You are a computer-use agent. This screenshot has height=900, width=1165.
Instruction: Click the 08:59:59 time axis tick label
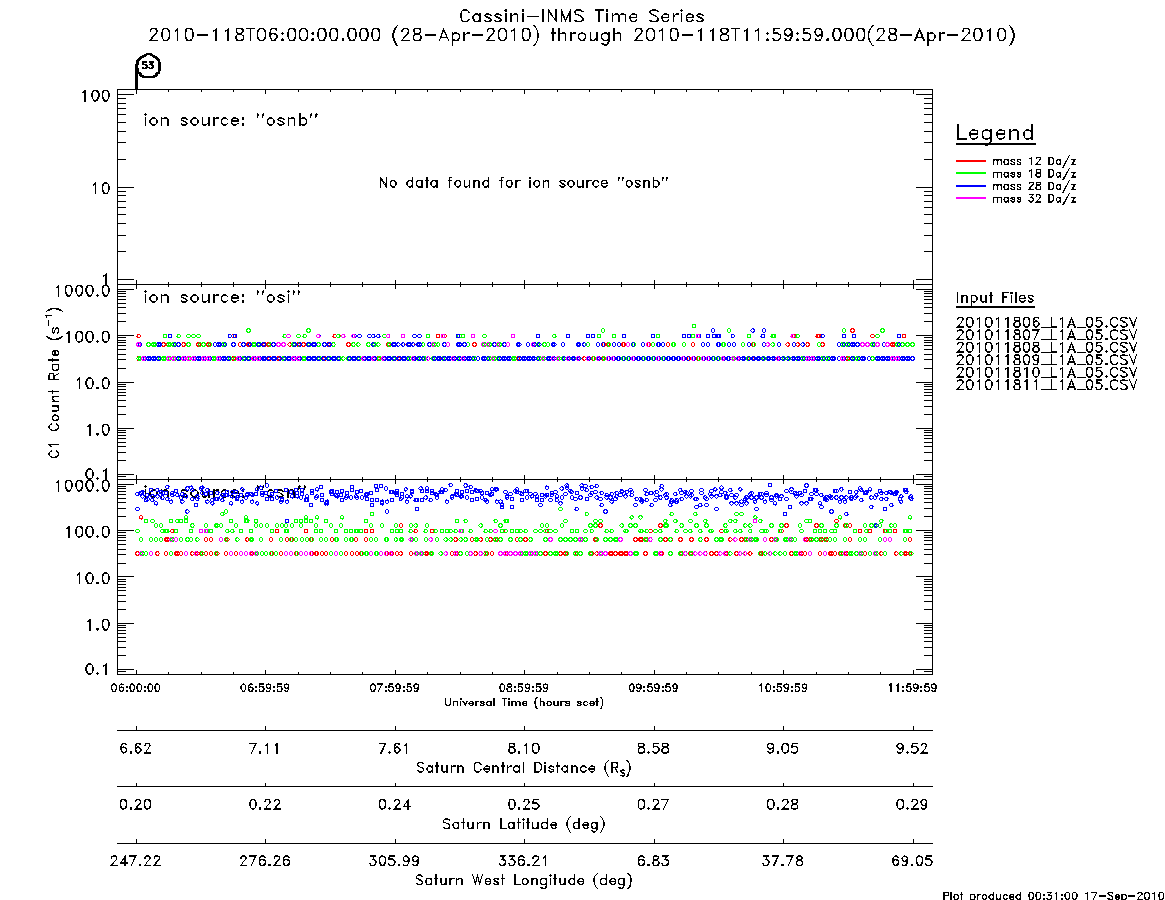coord(524,688)
